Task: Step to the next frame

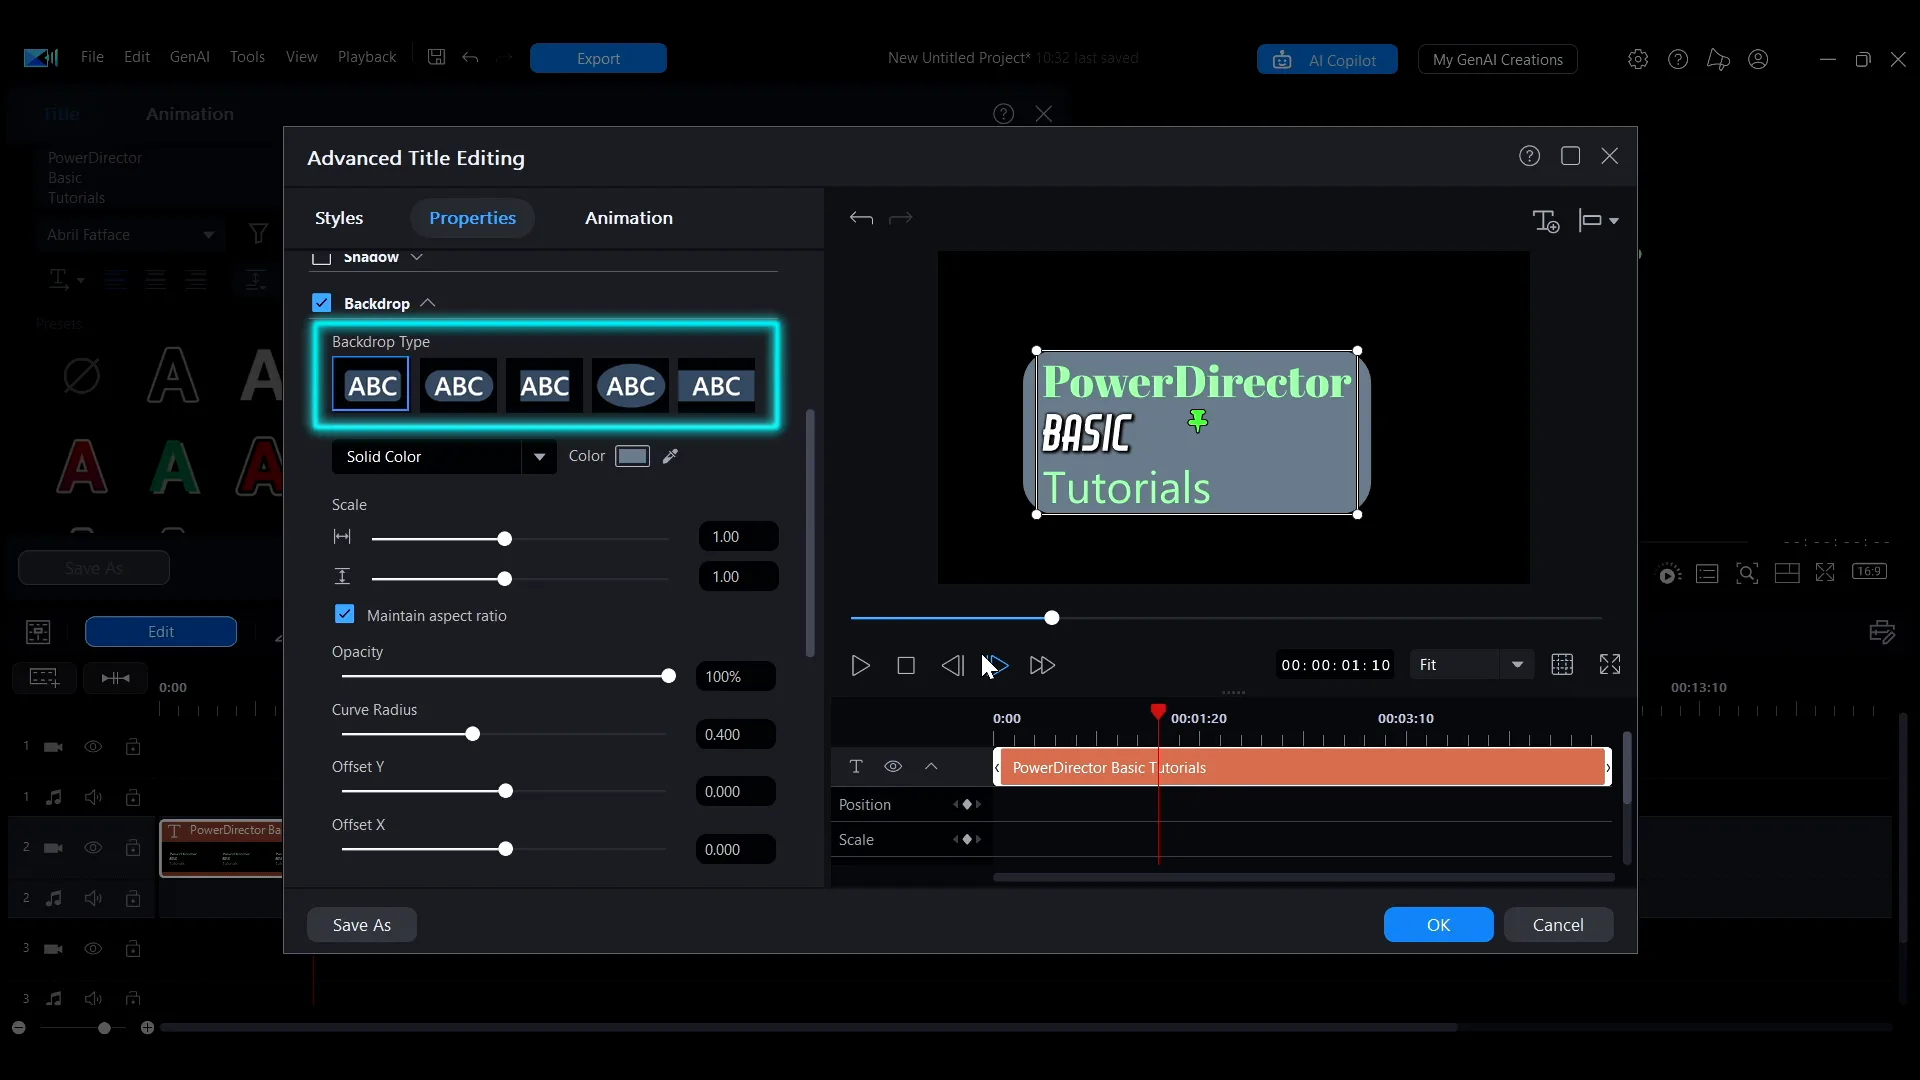Action: pos(996,665)
